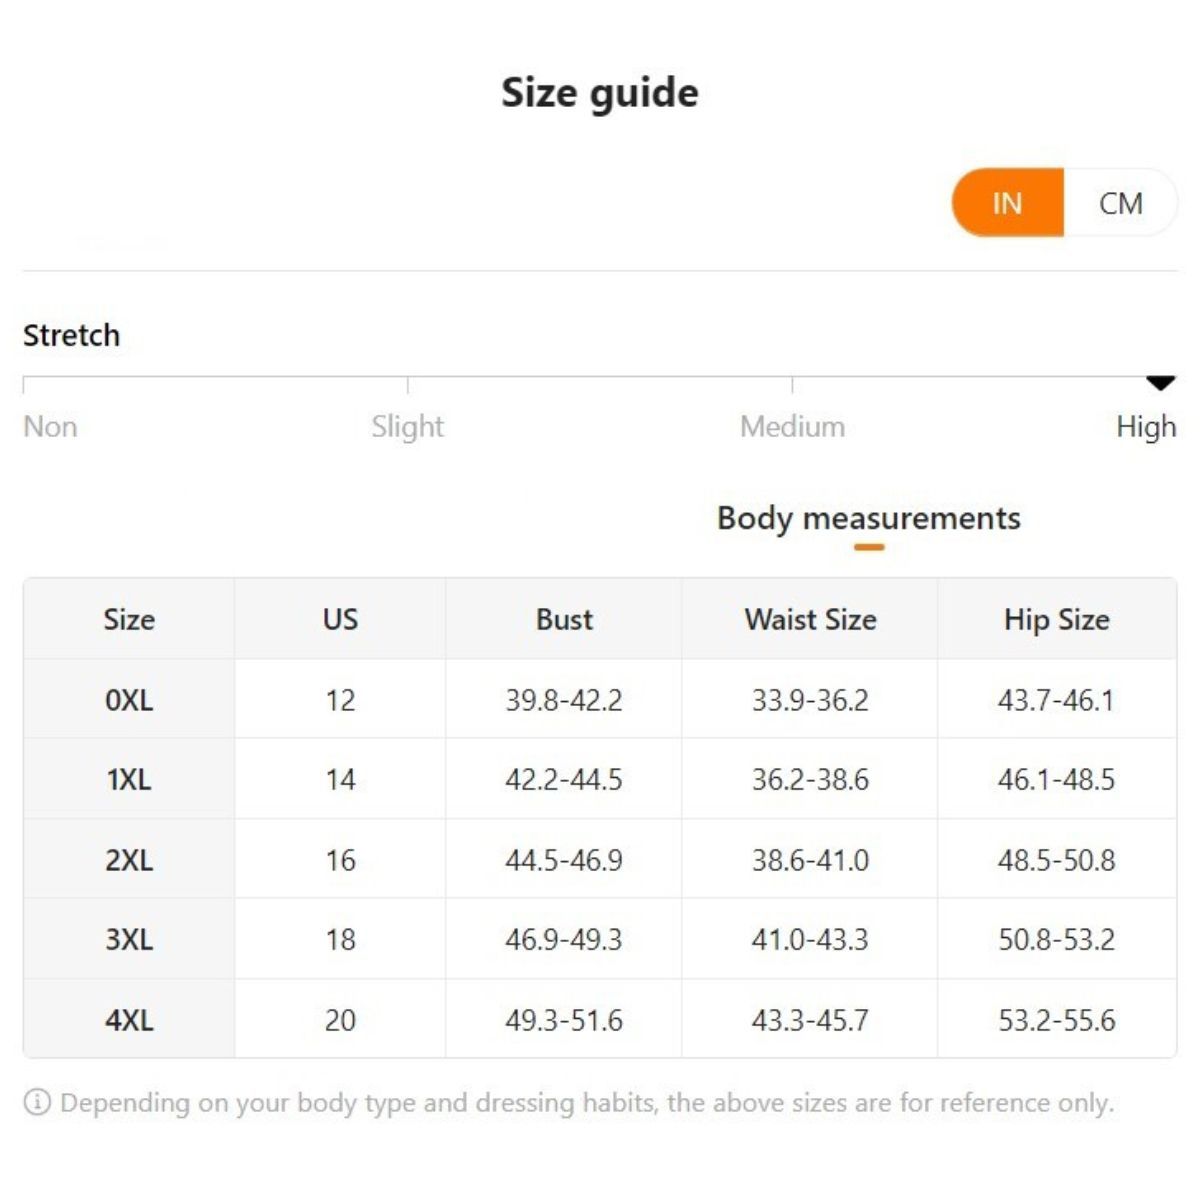1200x1200 pixels.
Task: Click the Hip Size column header
Action: tap(1056, 619)
